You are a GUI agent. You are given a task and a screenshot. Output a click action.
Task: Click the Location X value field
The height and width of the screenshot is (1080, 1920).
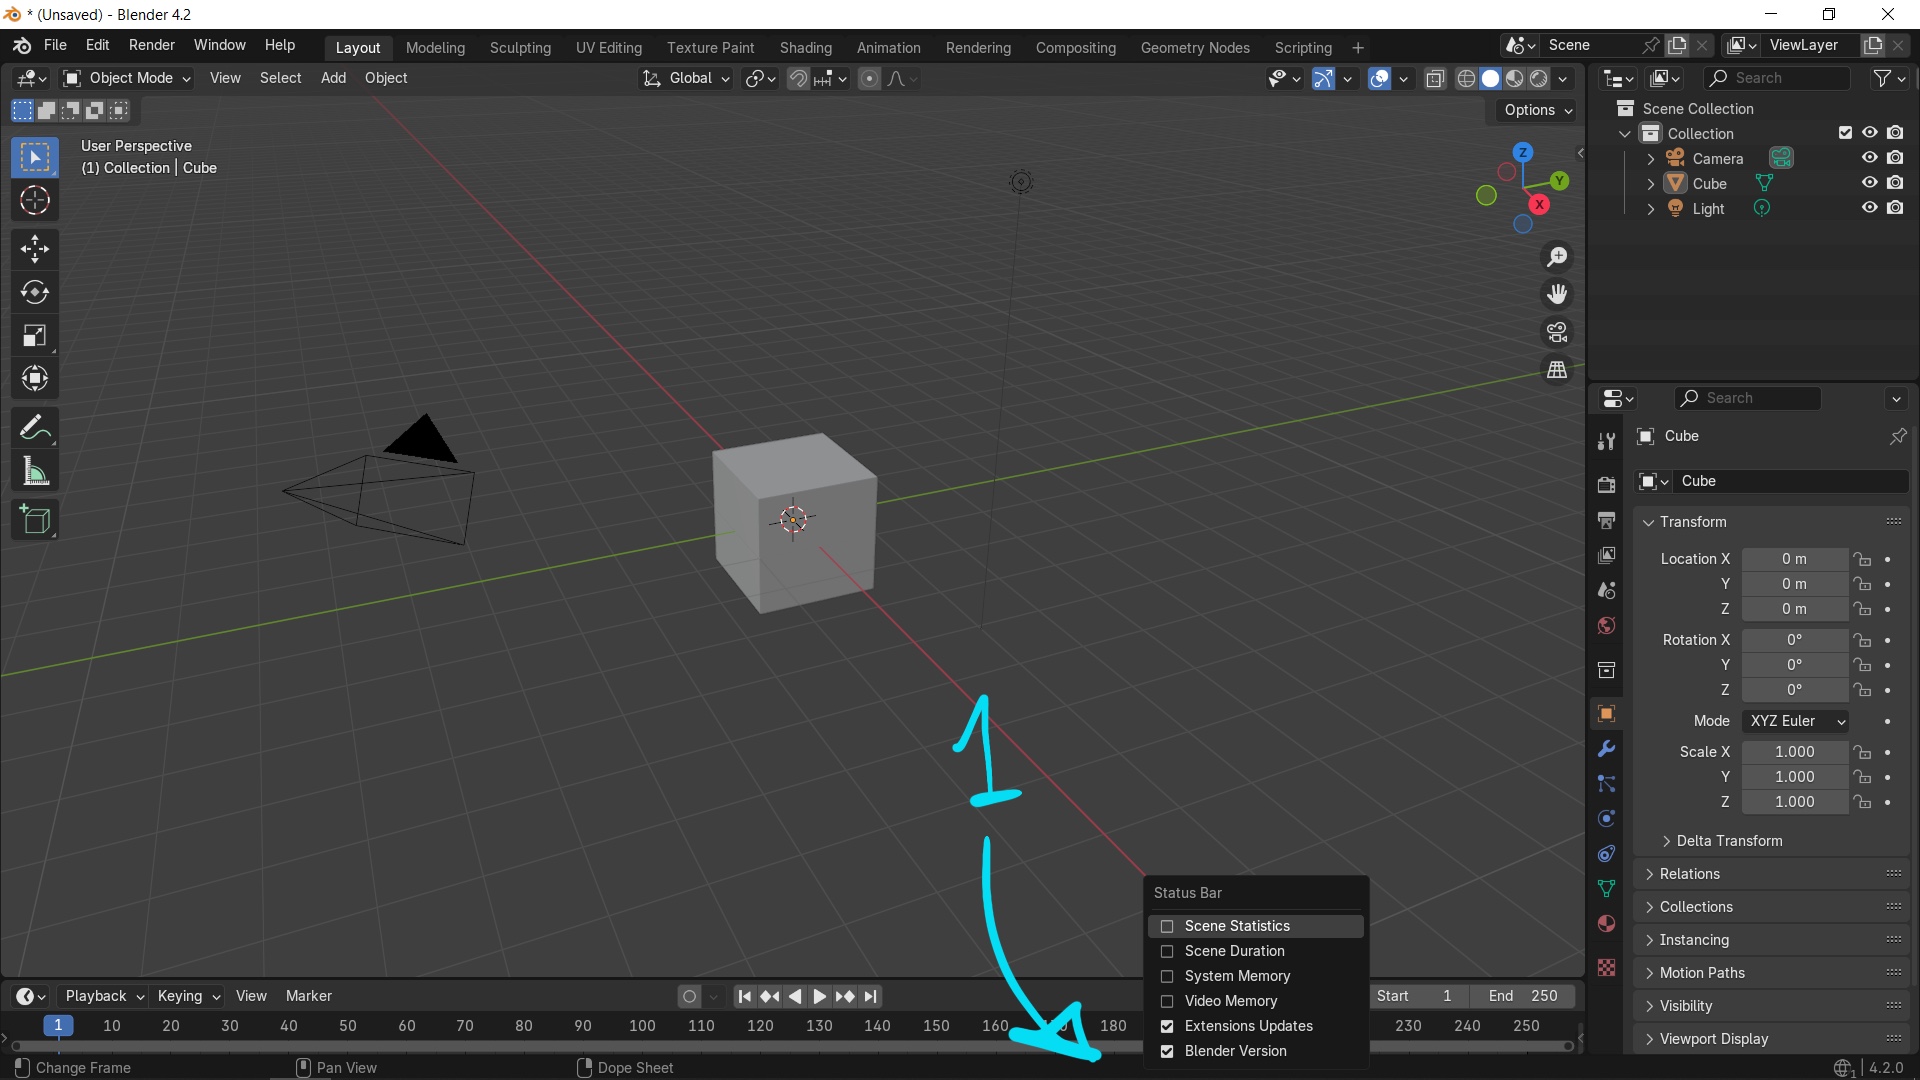coord(1794,559)
